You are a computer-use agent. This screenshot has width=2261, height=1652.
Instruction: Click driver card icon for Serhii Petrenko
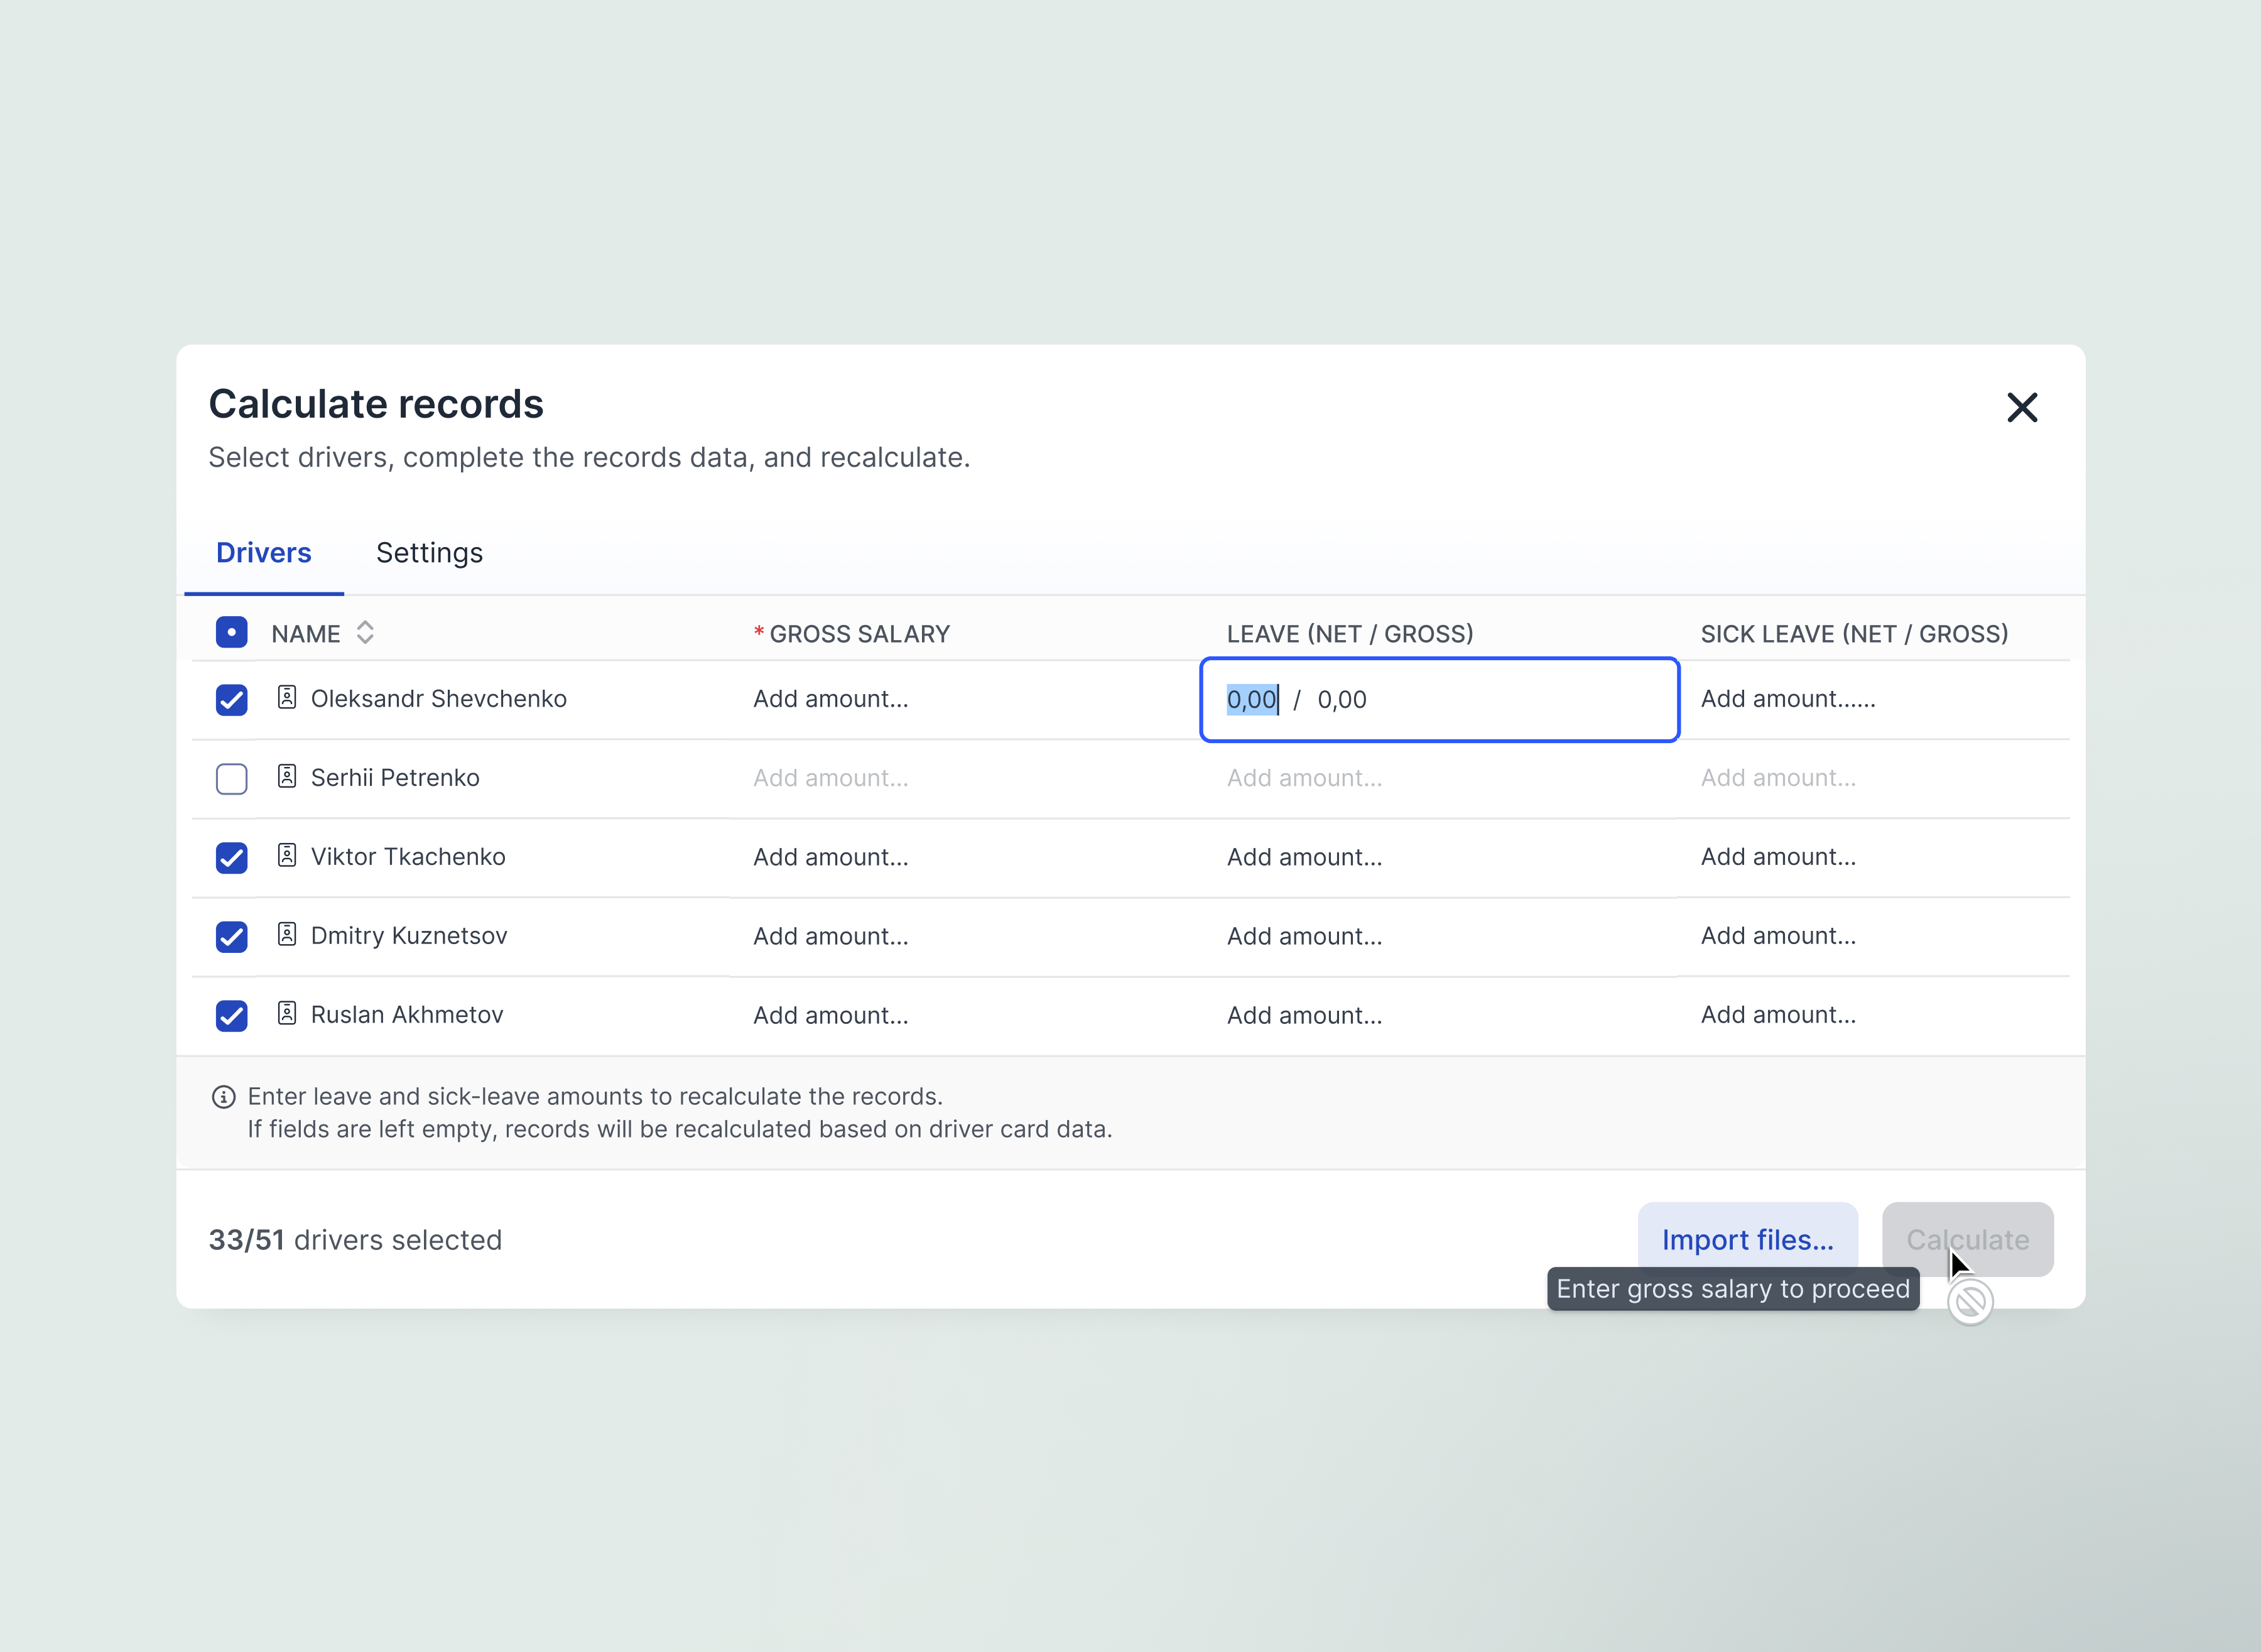(x=287, y=776)
